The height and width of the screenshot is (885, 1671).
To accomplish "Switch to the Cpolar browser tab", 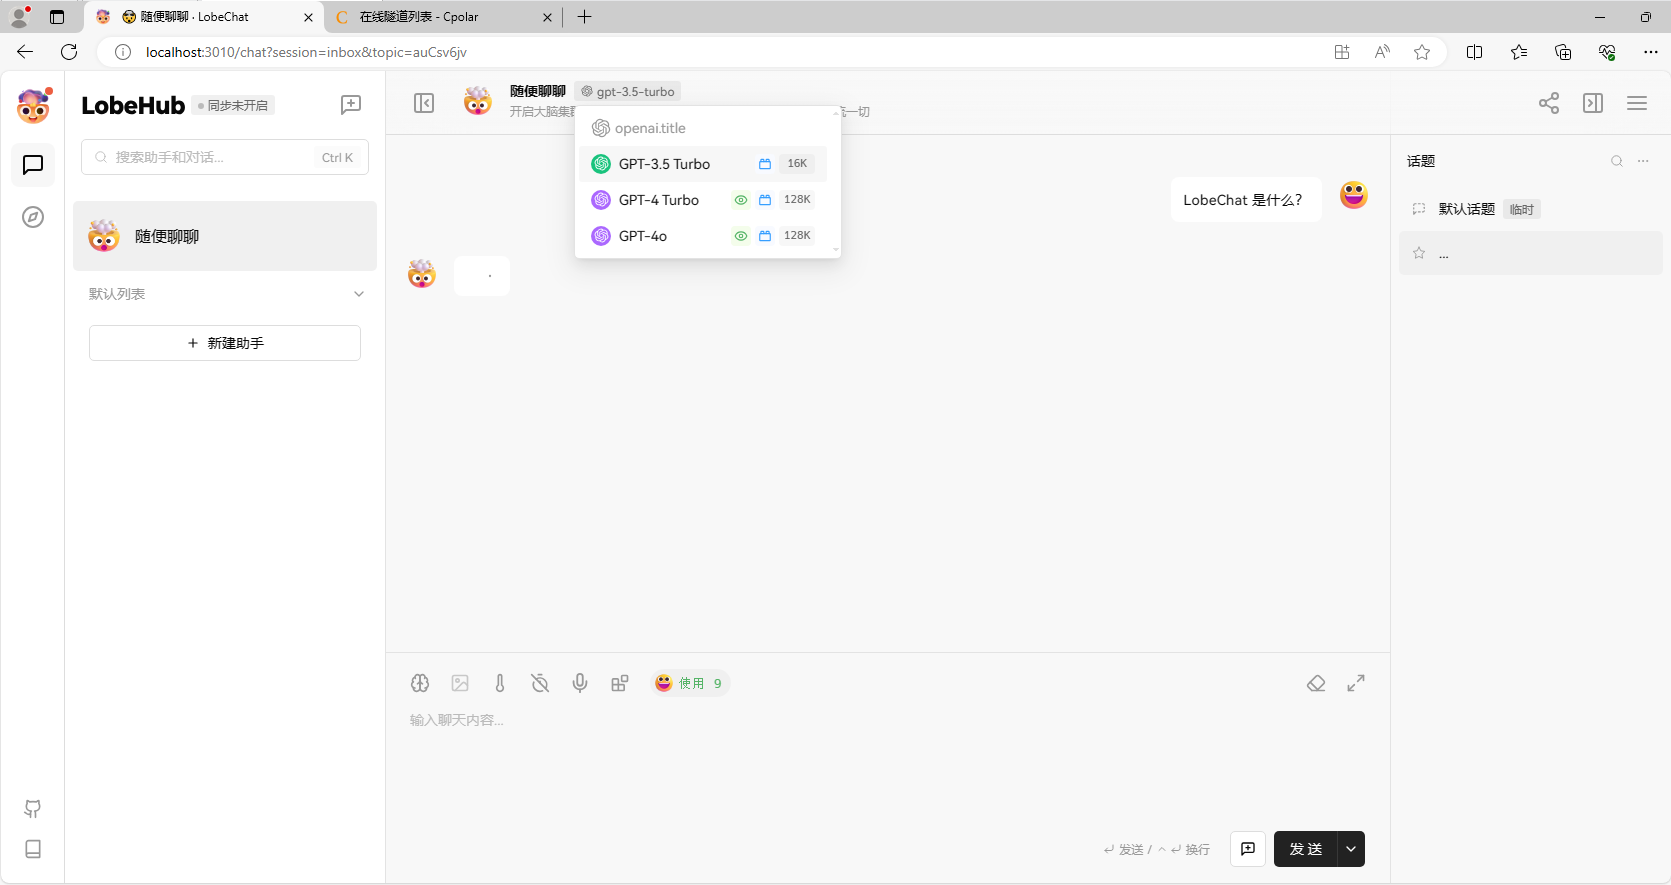I will point(443,17).
